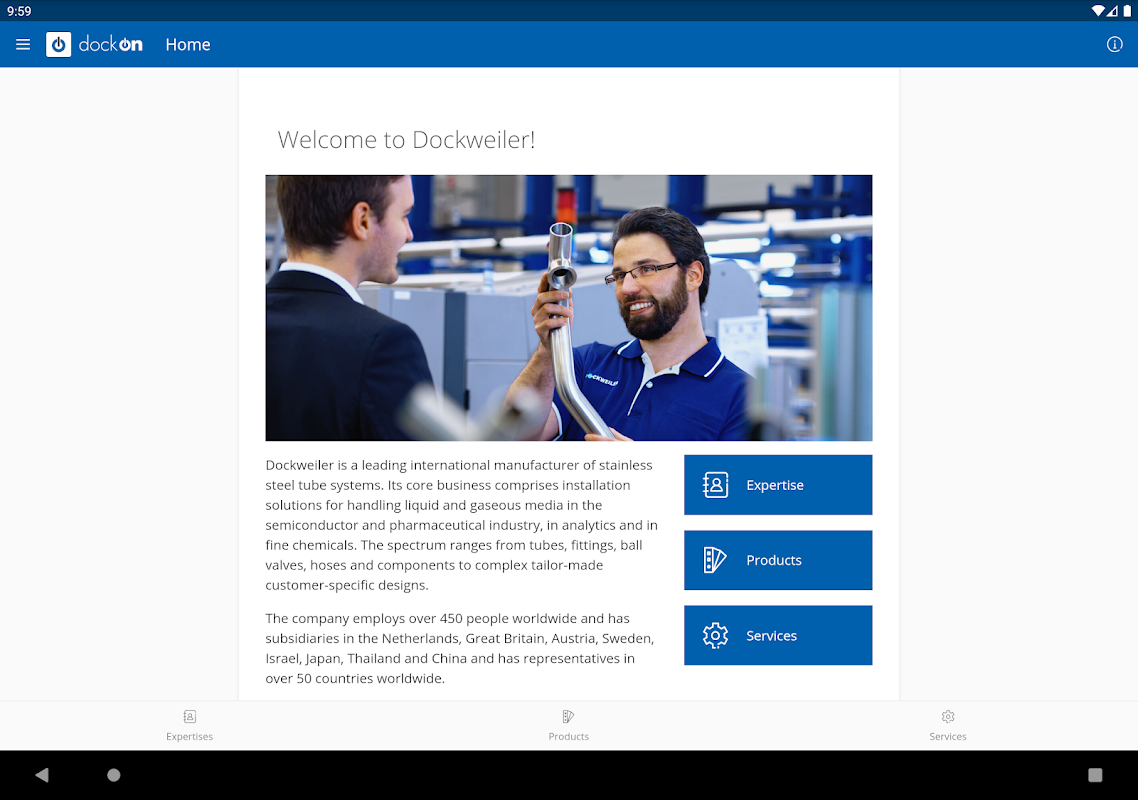
Task: Open the hamburger navigation menu
Action: point(23,44)
